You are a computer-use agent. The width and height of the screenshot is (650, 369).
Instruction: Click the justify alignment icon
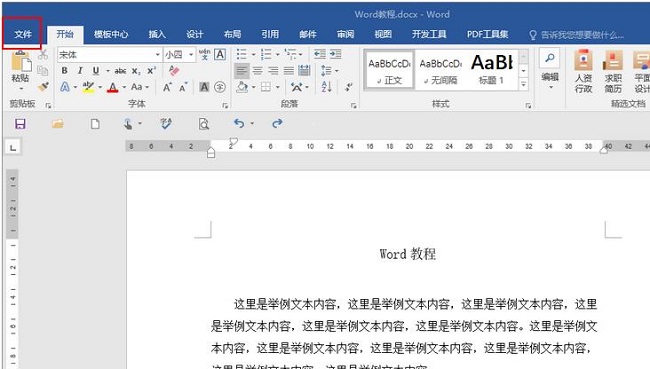coord(289,71)
